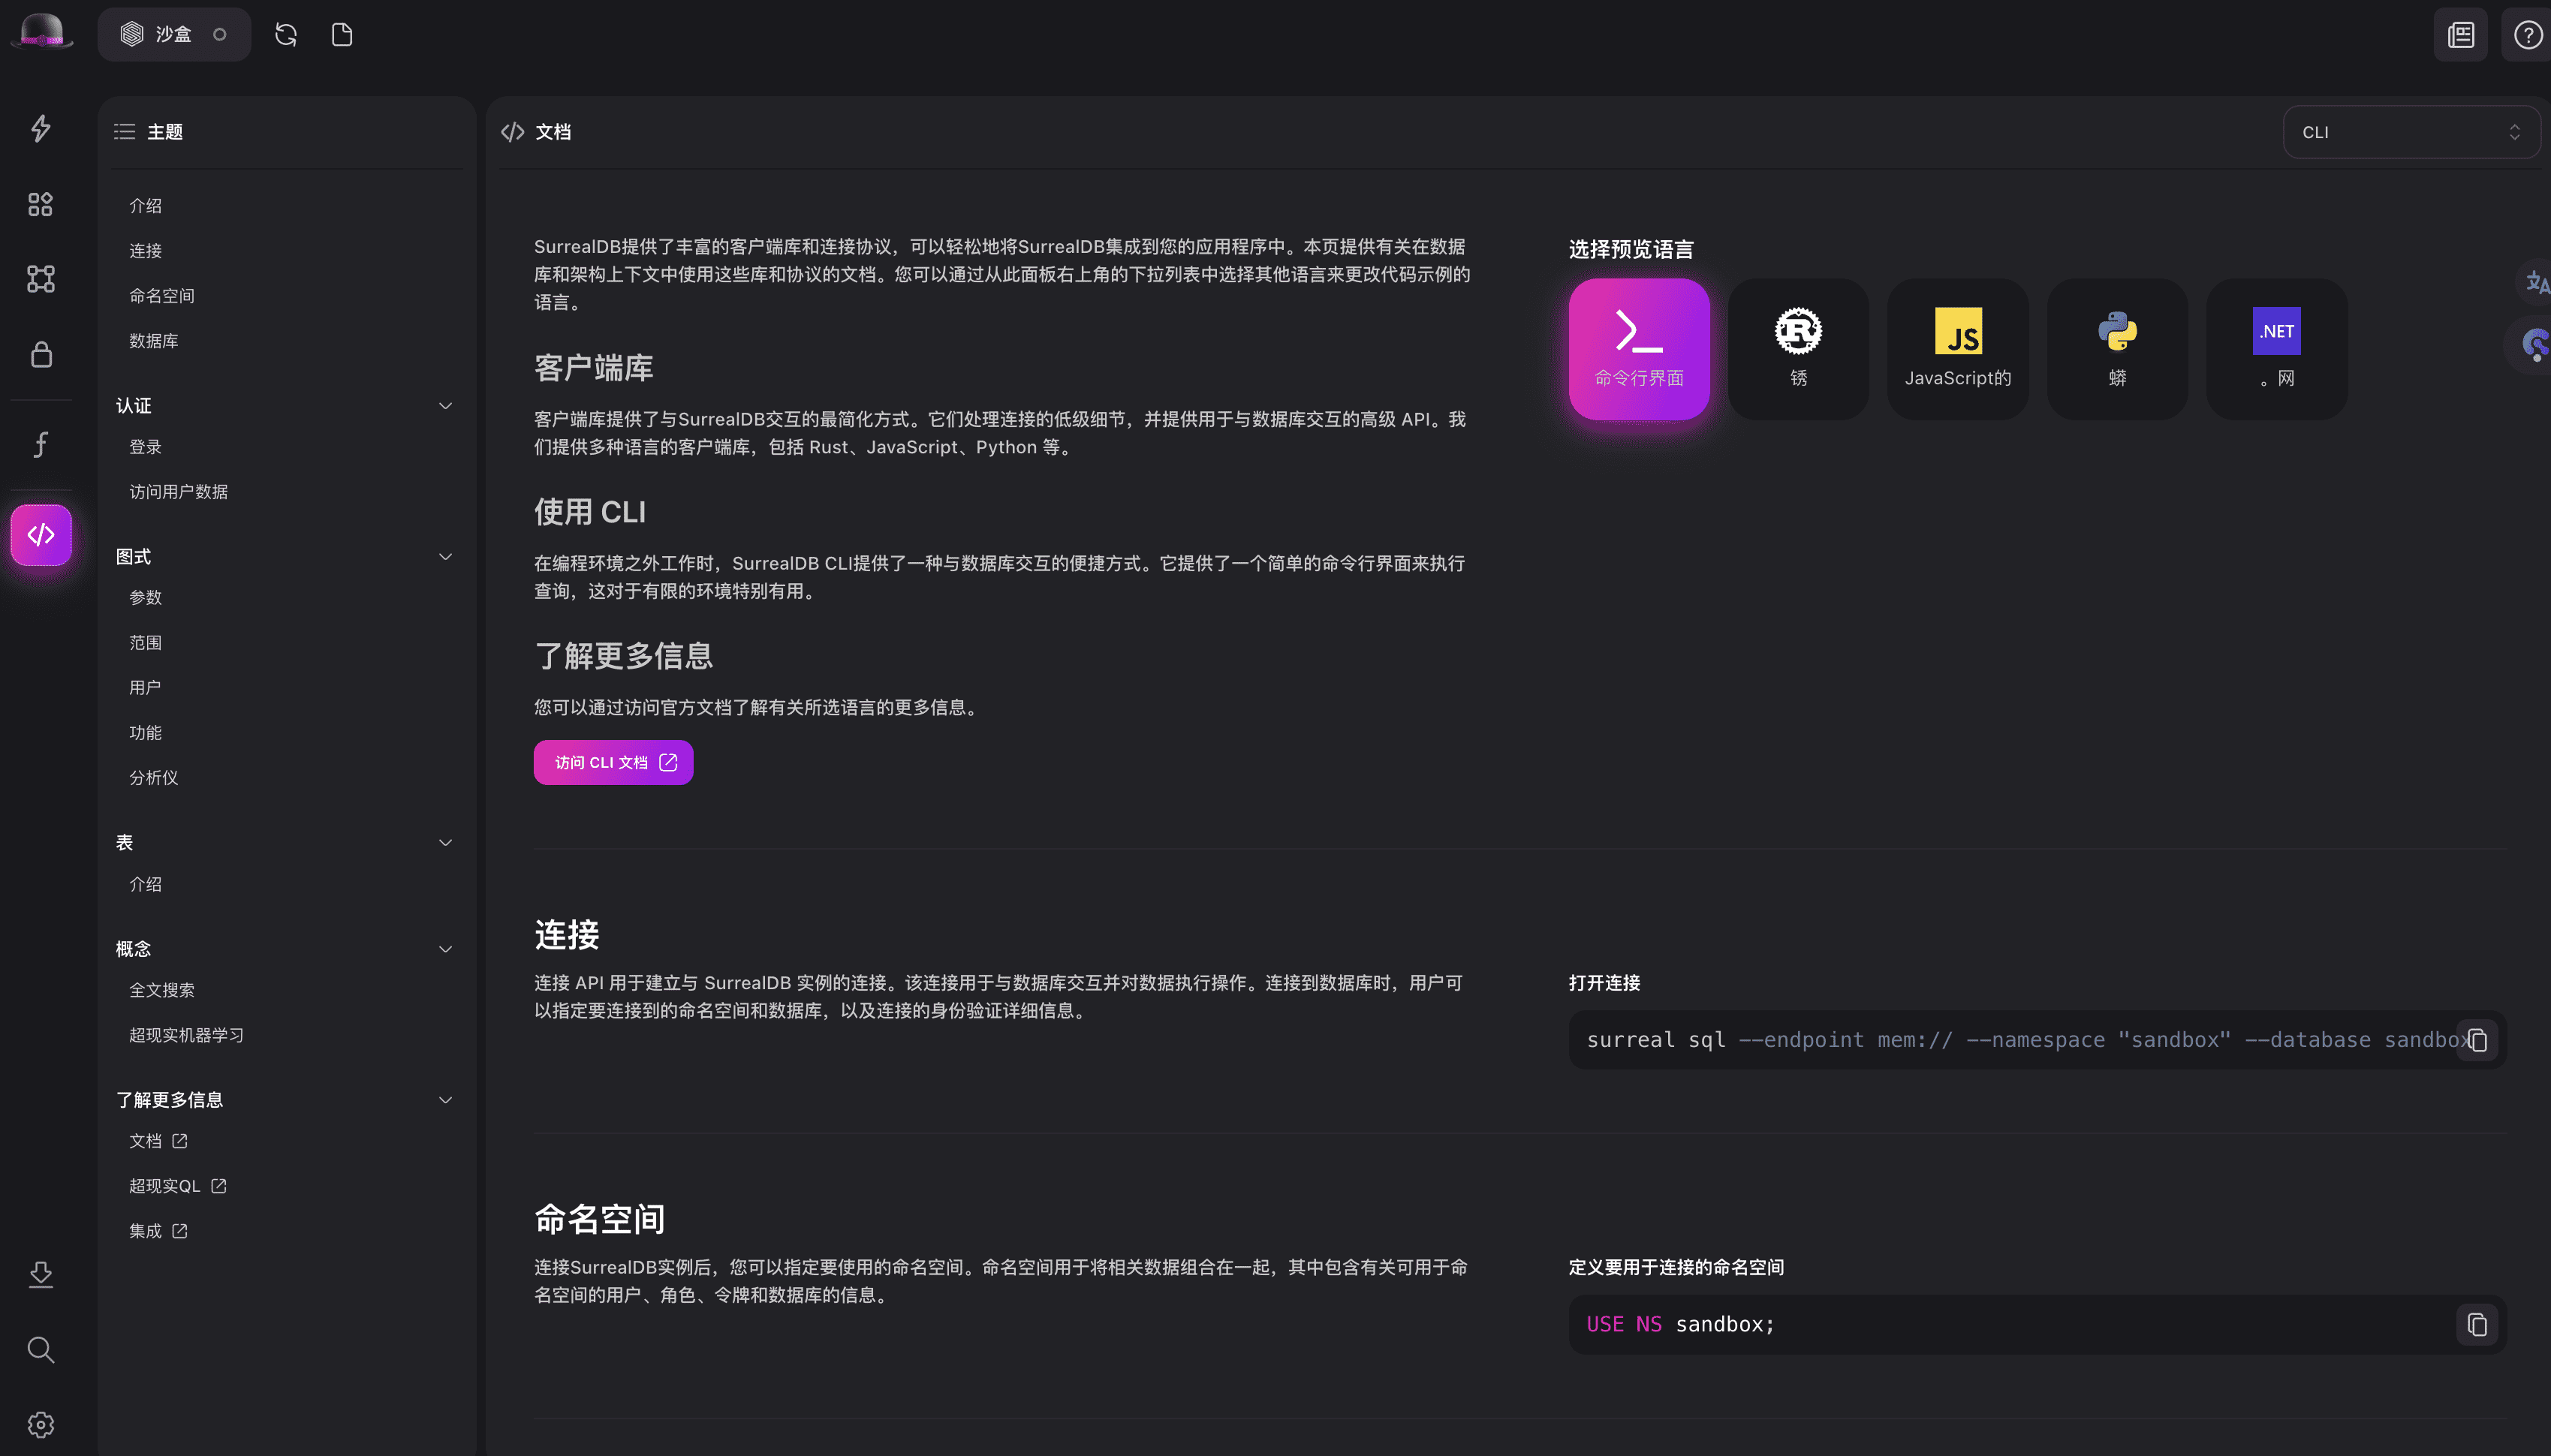
Task: Open the explorer grid icon in sidebar
Action: pyautogui.click(x=40, y=204)
